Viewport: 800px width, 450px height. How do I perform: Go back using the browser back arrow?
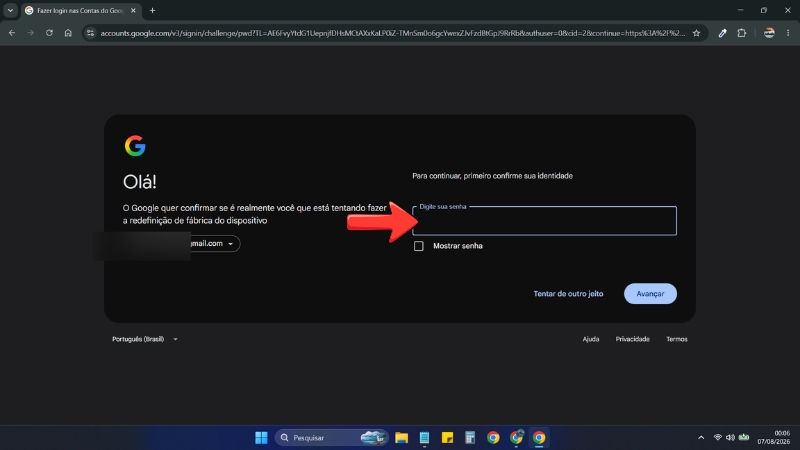(12, 33)
